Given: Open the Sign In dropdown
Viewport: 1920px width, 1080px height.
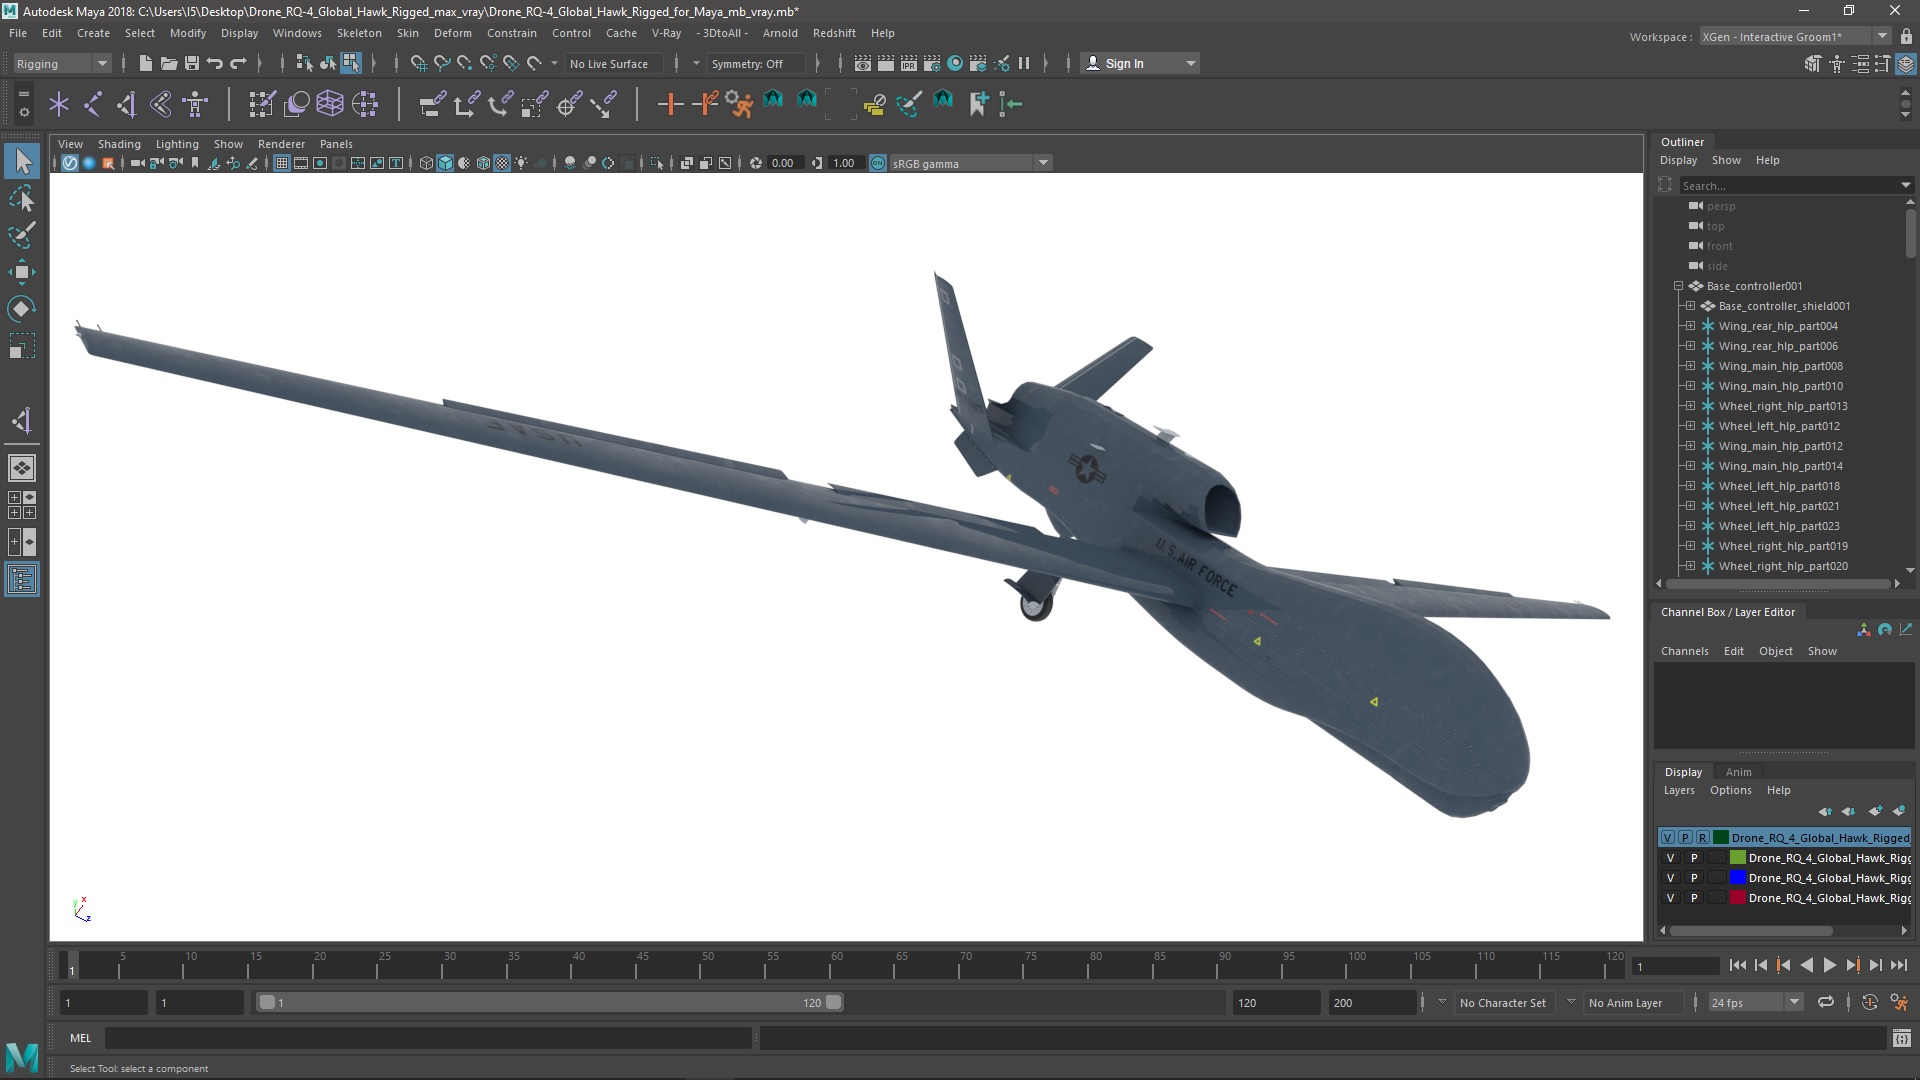Looking at the screenshot, I should 1140,63.
